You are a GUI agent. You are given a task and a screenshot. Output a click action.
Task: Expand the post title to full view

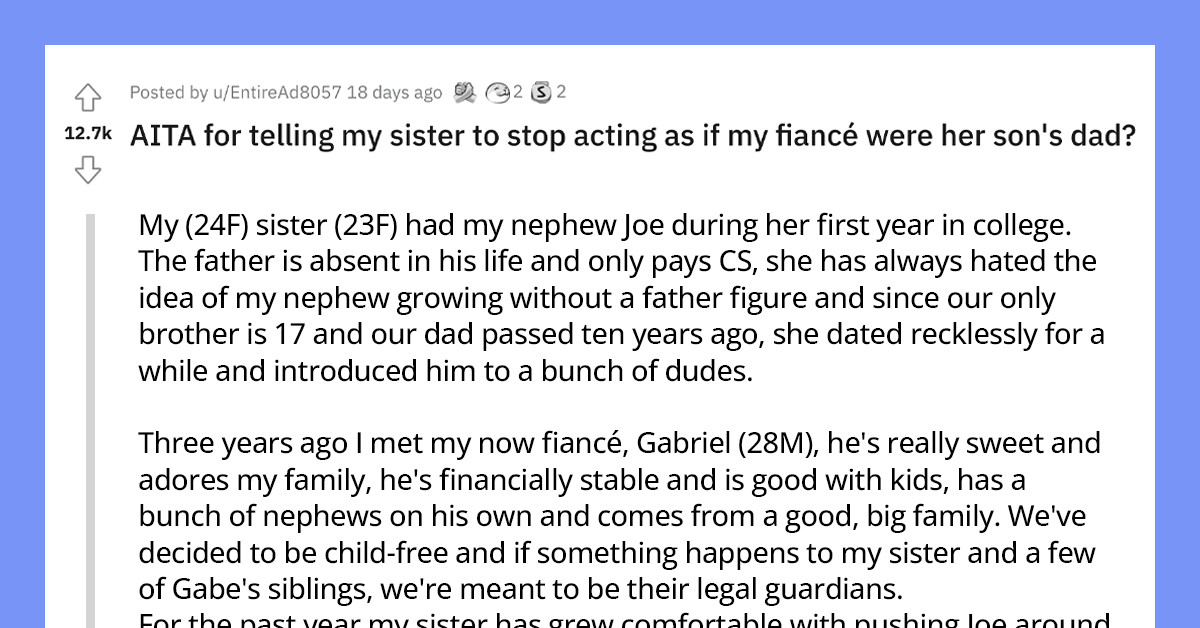point(634,135)
